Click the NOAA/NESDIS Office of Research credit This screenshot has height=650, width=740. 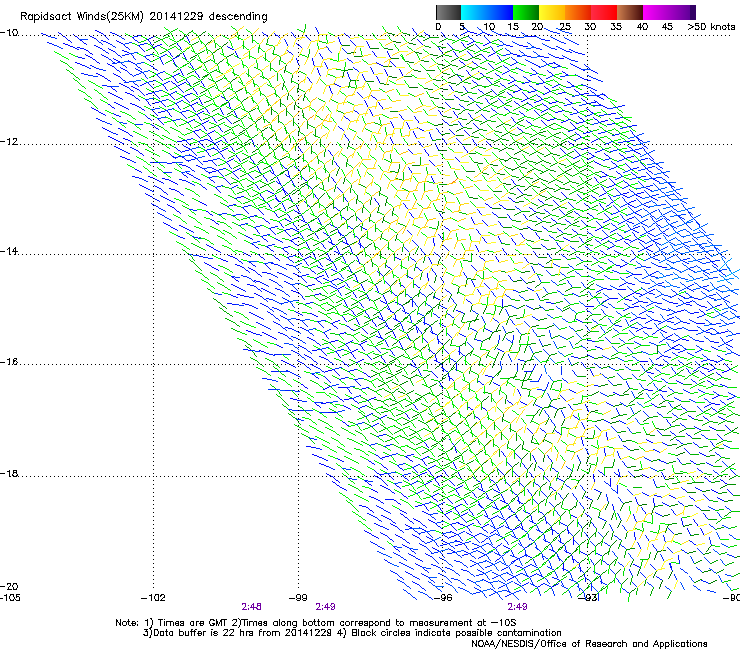(589, 644)
